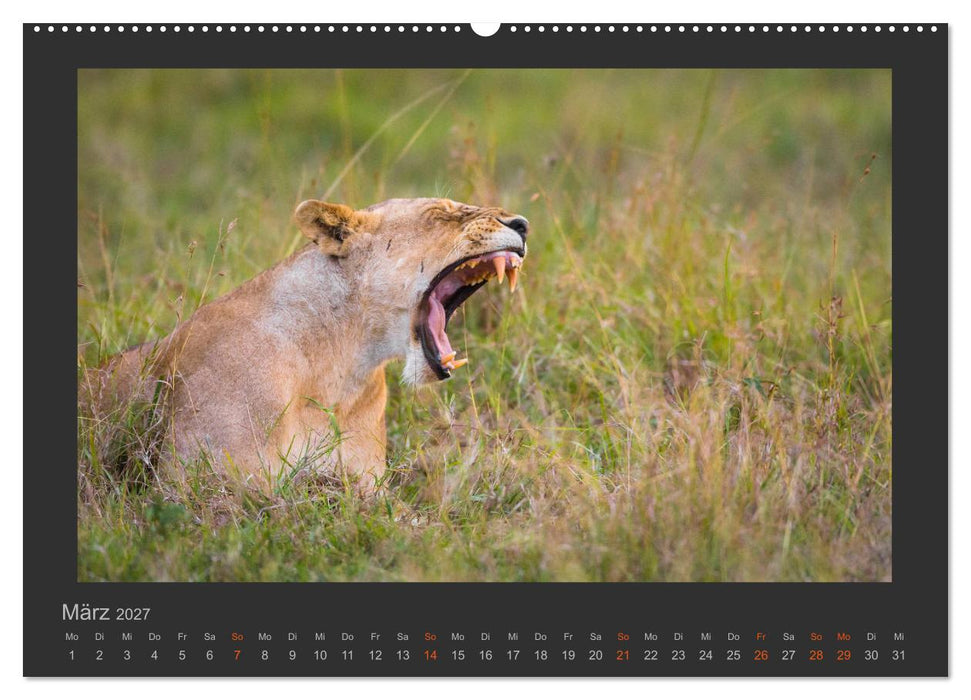Select calendar day 10
This screenshot has width=971, height=700.
tap(320, 655)
